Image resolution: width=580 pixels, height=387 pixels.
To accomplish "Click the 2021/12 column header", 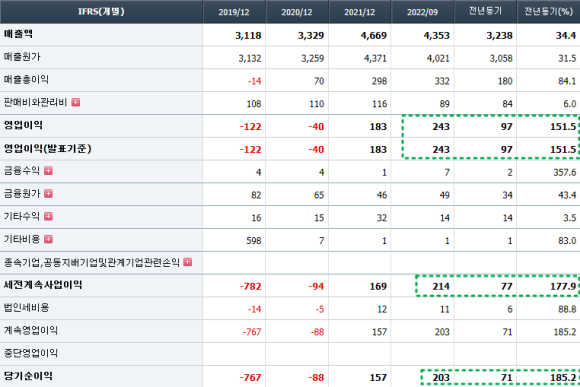I will [x=360, y=12].
